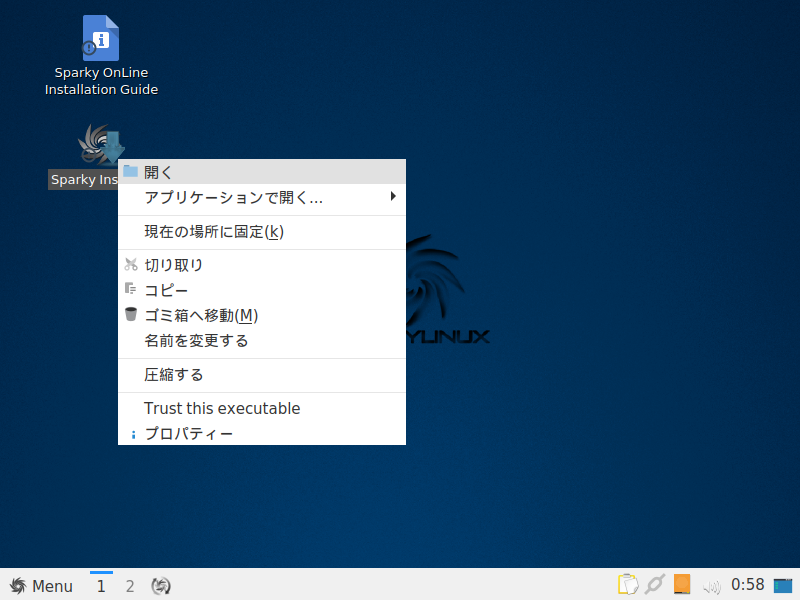
Task: Click the network disconnected tray icon
Action: 655,585
